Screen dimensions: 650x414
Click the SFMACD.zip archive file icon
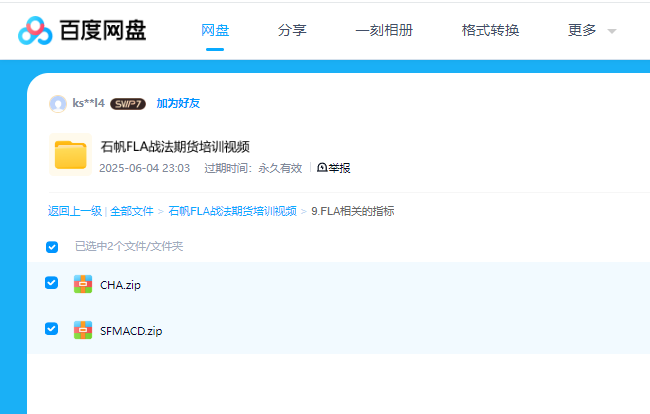83,330
